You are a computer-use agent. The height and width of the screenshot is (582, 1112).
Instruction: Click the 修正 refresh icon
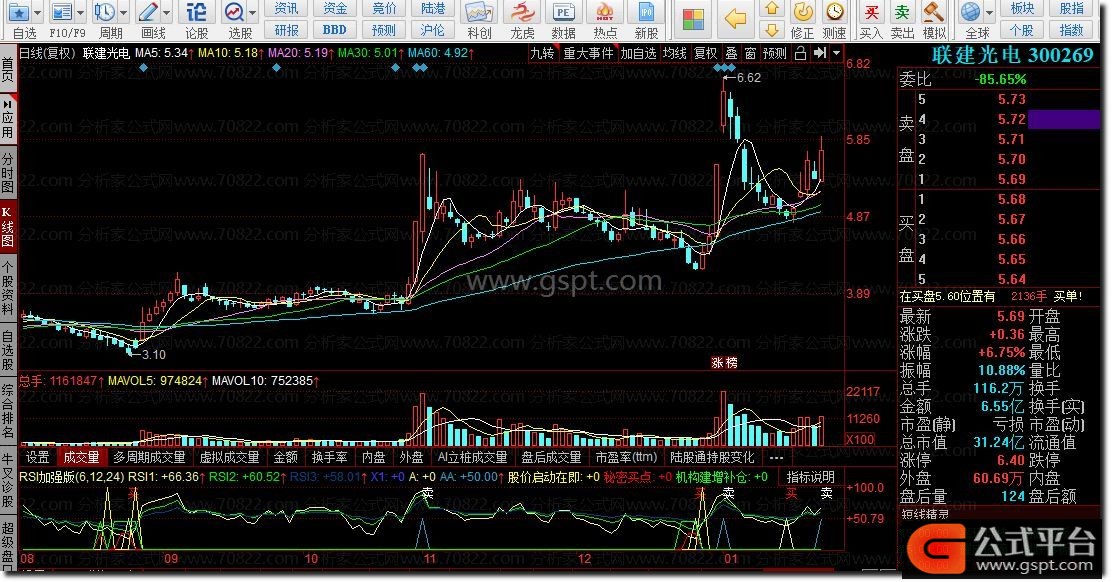(803, 12)
